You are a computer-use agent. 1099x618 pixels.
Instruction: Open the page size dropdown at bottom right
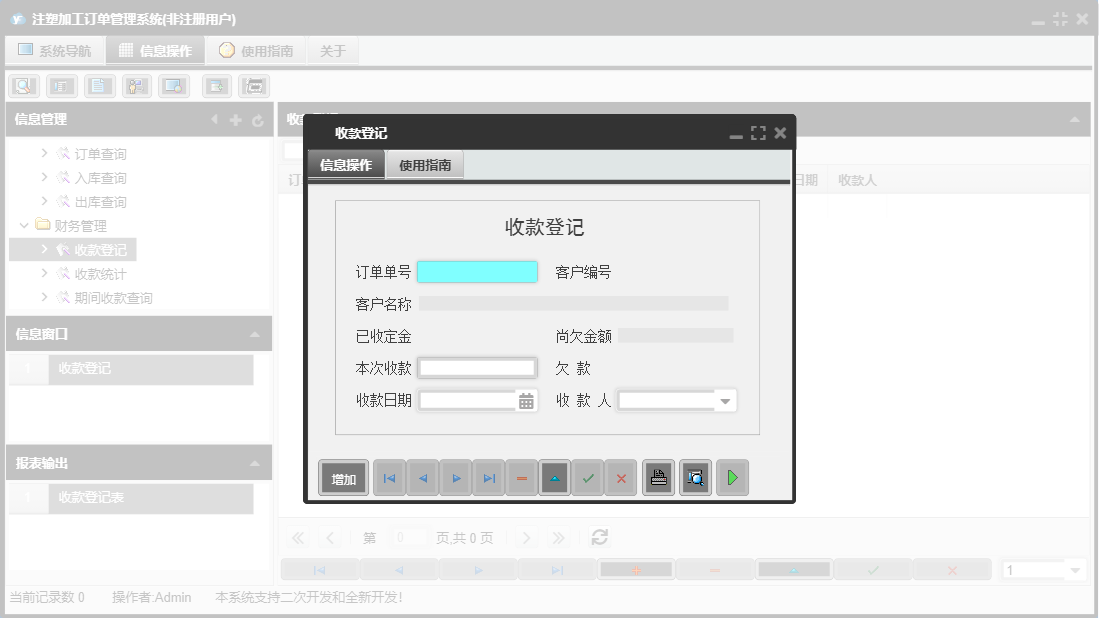point(1073,568)
